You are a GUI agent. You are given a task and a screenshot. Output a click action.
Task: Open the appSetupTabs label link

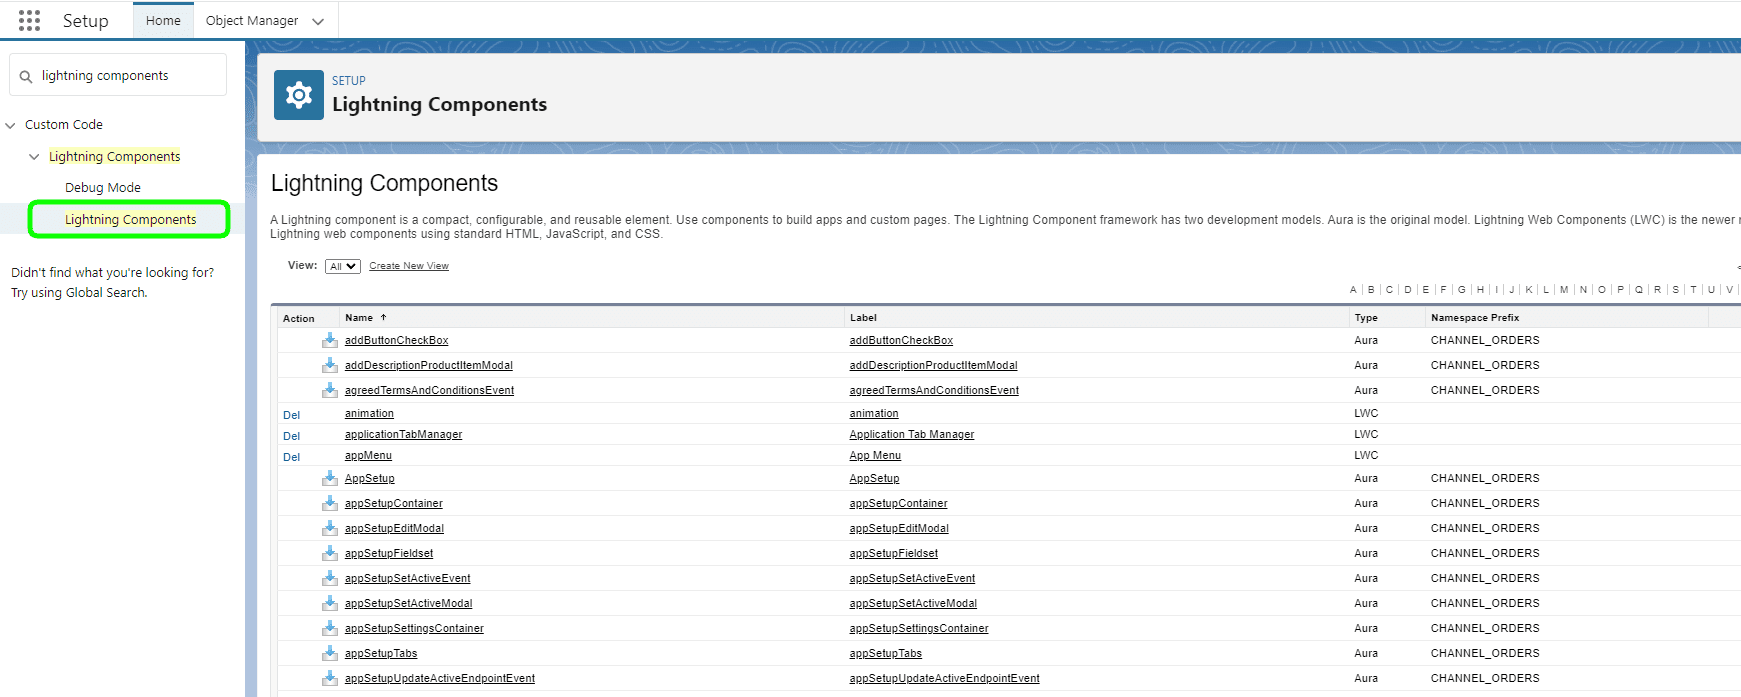(x=885, y=653)
